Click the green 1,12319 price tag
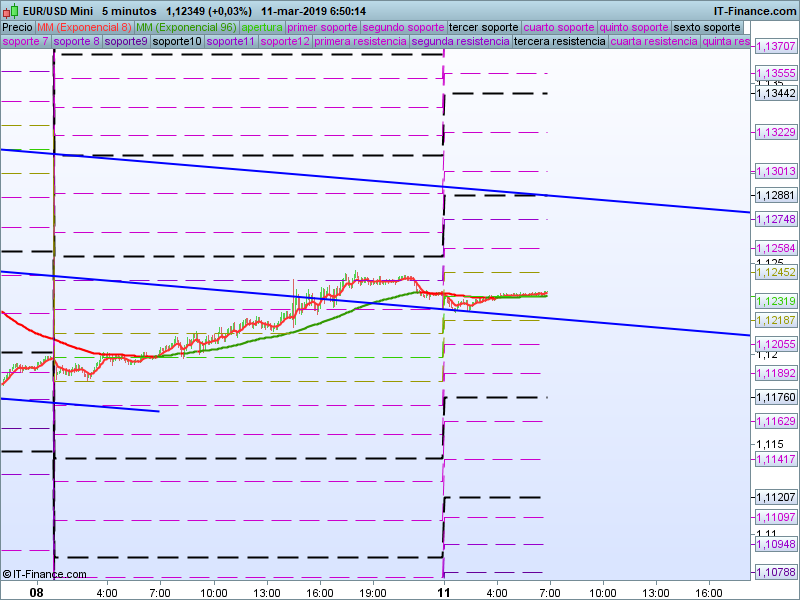Viewport: 800px width, 600px height. (774, 301)
